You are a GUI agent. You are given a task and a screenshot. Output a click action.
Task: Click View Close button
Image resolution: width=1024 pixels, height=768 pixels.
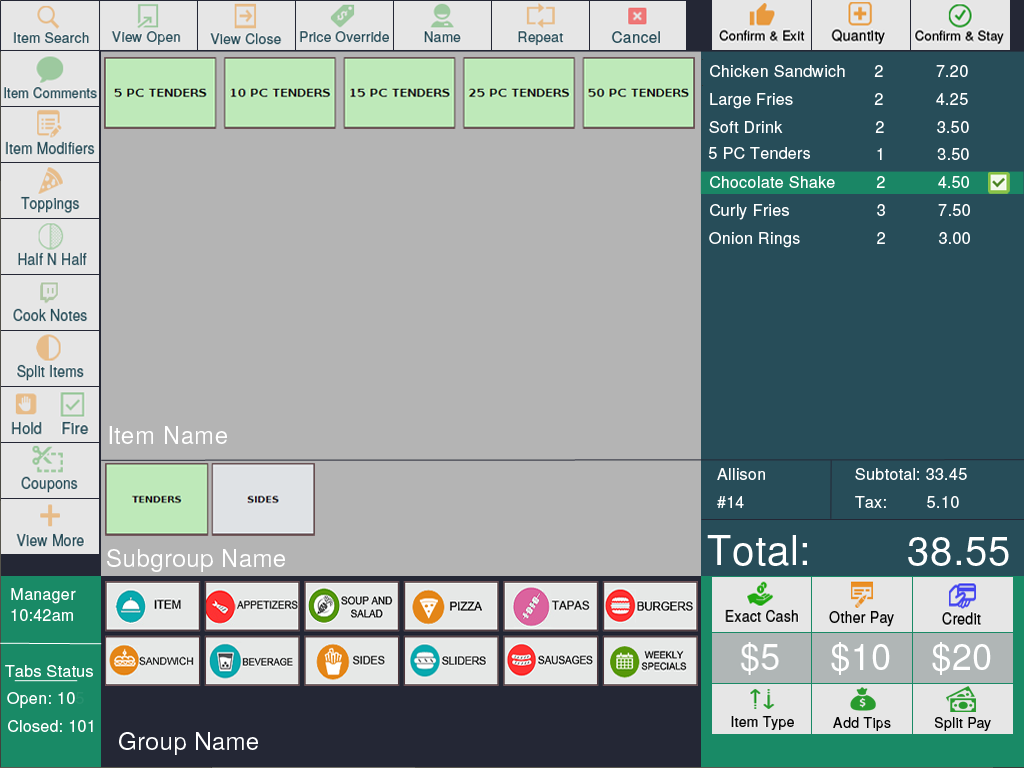tap(246, 25)
